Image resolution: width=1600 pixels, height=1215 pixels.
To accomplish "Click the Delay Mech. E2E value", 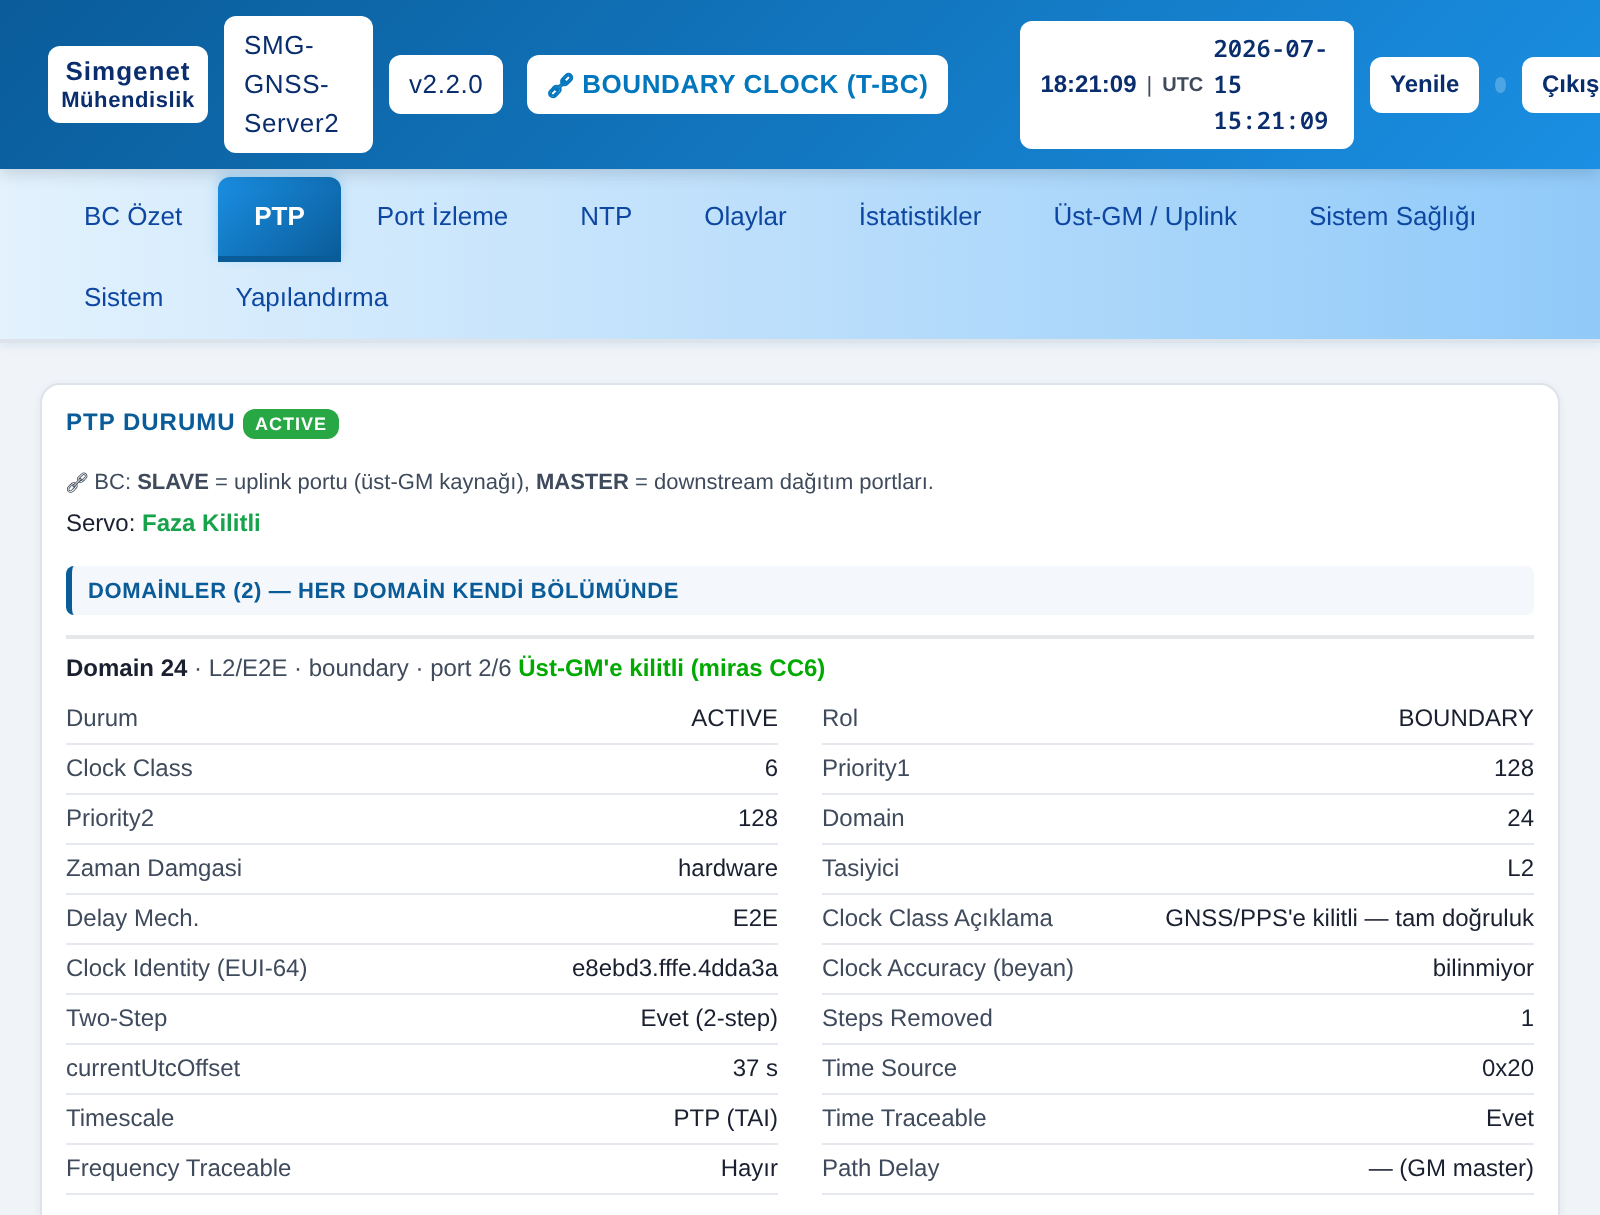I will click(755, 918).
